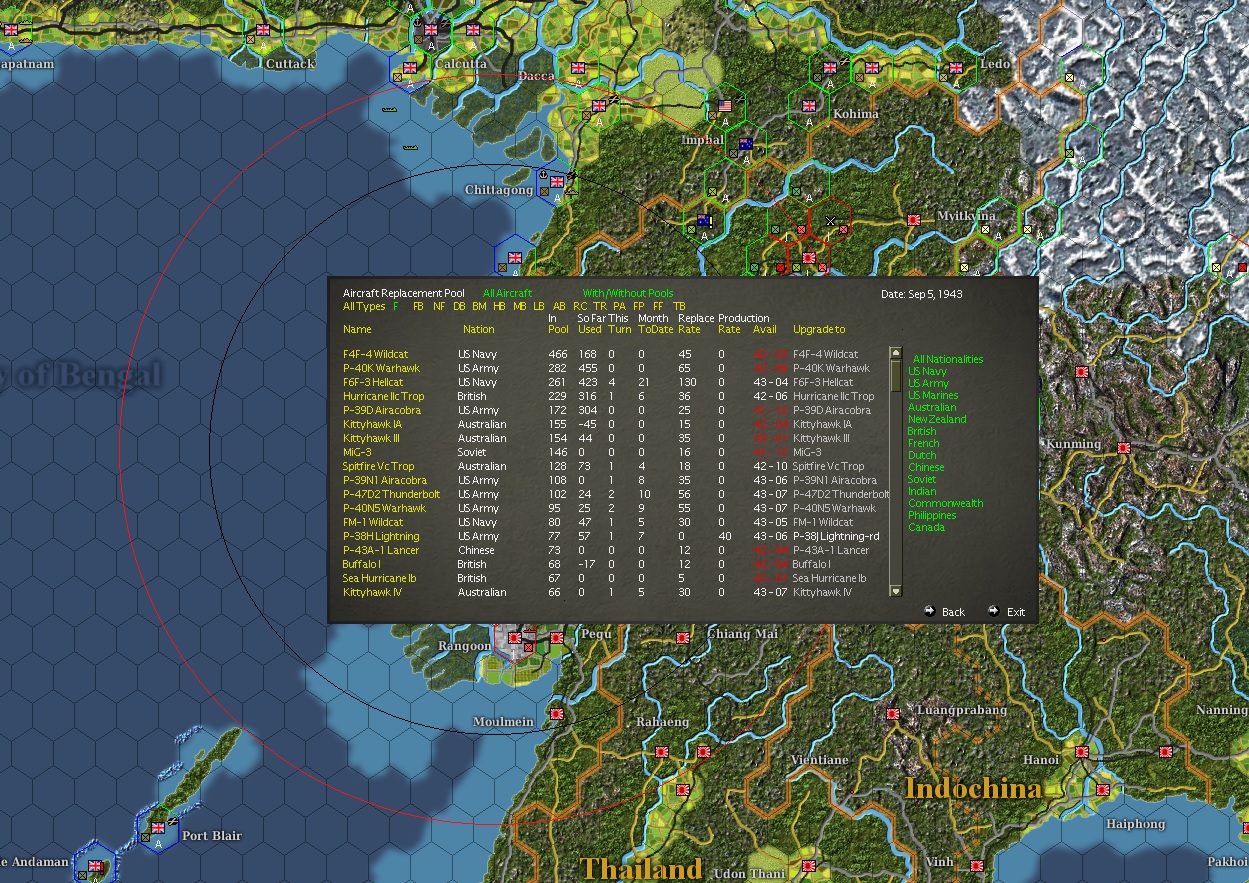
Task: Open the P-40K Warhawk aircraft entry
Action: pyautogui.click(x=381, y=368)
